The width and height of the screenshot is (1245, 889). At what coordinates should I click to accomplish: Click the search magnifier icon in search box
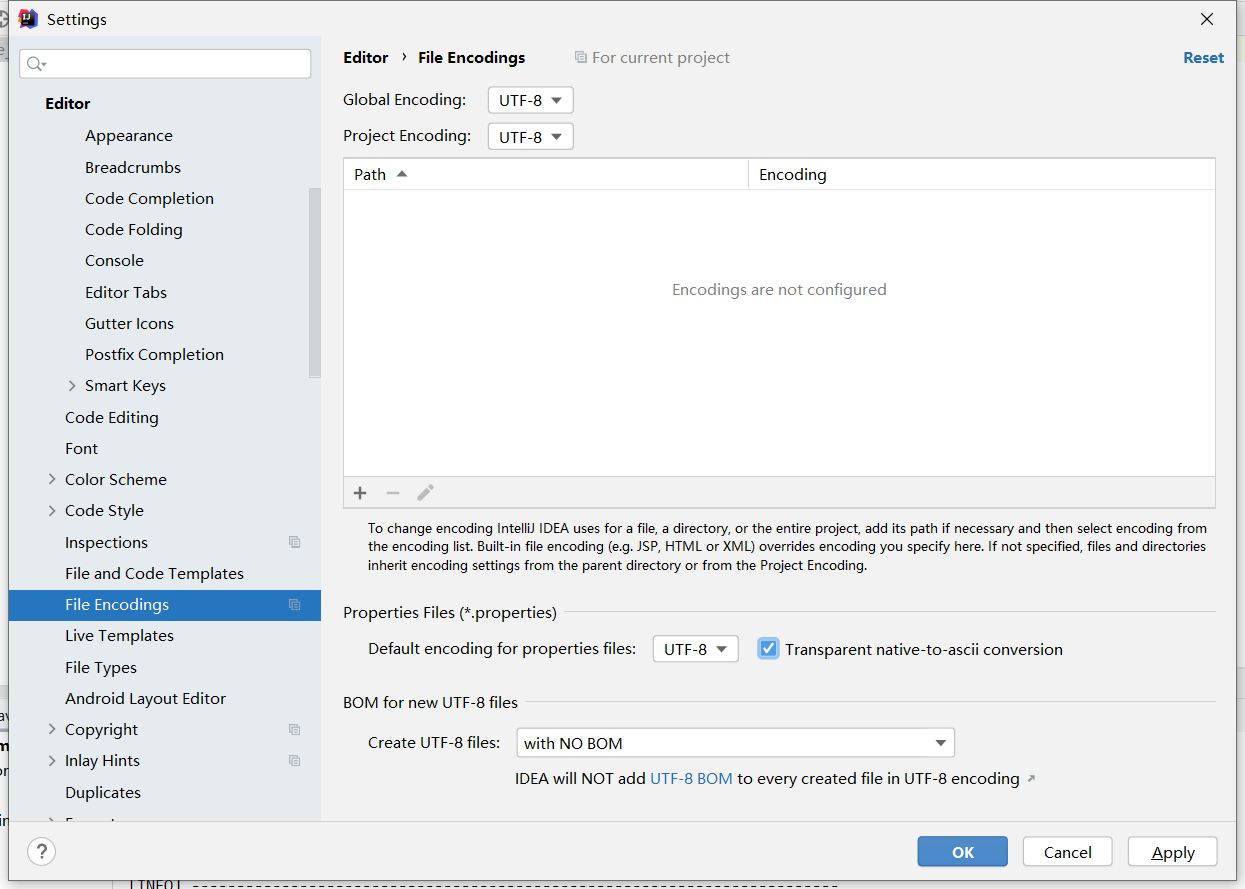36,64
